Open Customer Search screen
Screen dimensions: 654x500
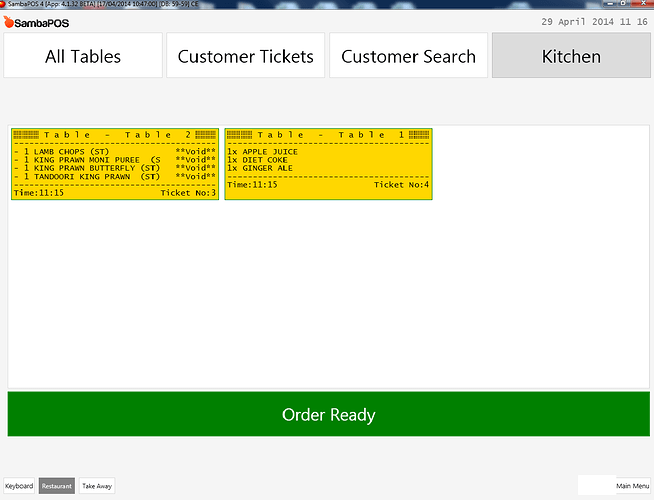pos(408,55)
